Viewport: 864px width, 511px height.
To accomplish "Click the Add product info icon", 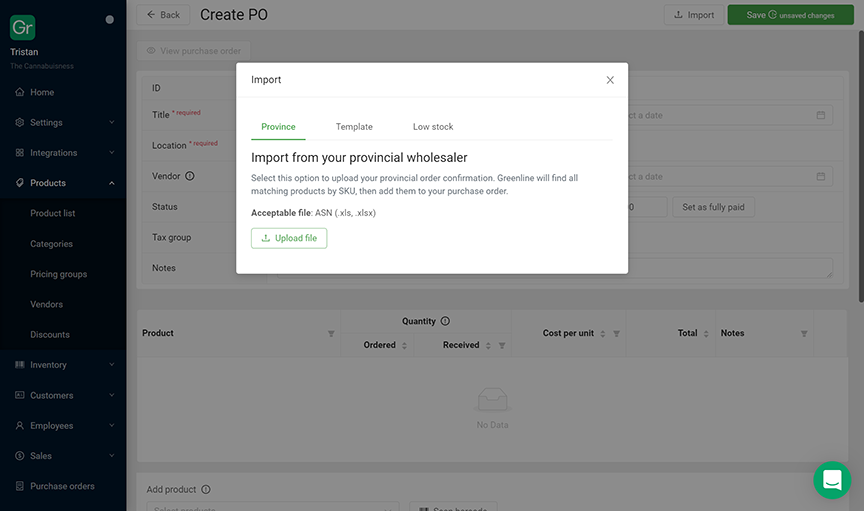I will (x=206, y=490).
